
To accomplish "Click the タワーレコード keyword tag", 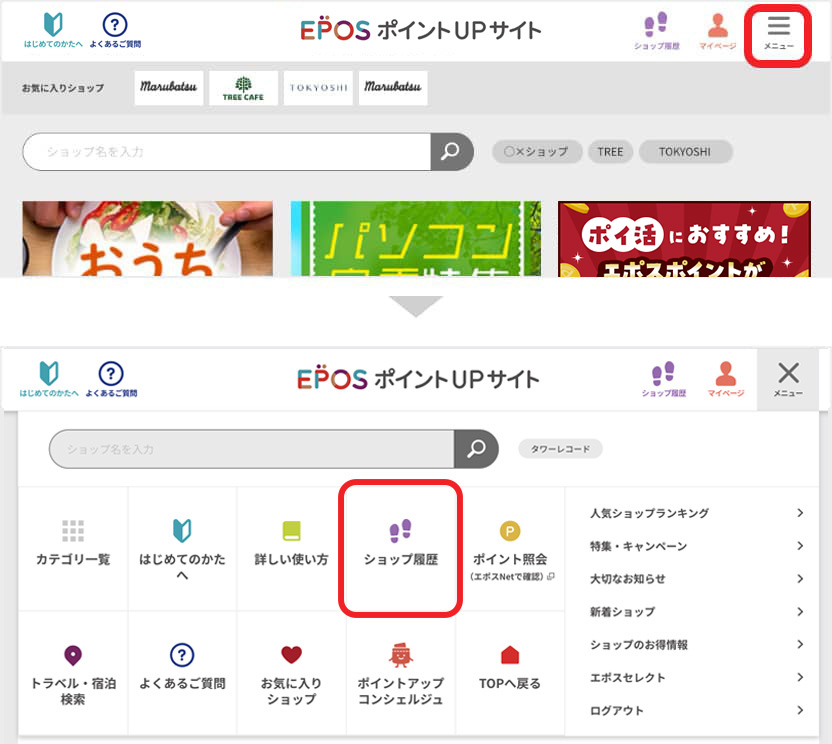I will (x=560, y=449).
